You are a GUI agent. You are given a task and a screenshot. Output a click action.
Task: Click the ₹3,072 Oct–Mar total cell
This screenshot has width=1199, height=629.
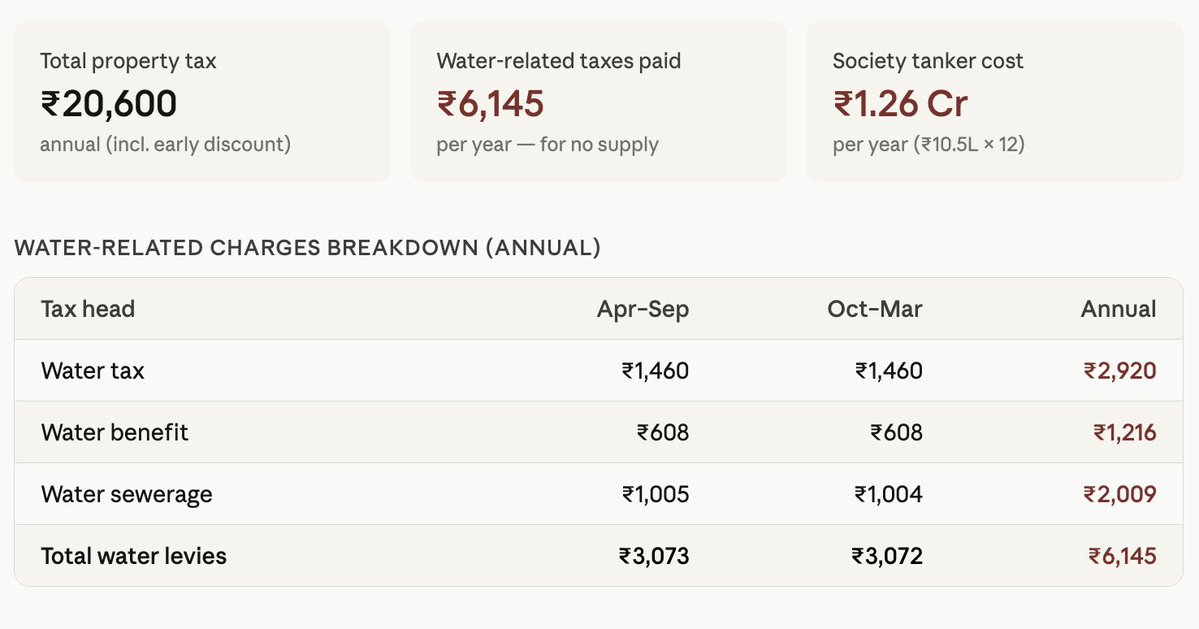pyautogui.click(x=887, y=556)
